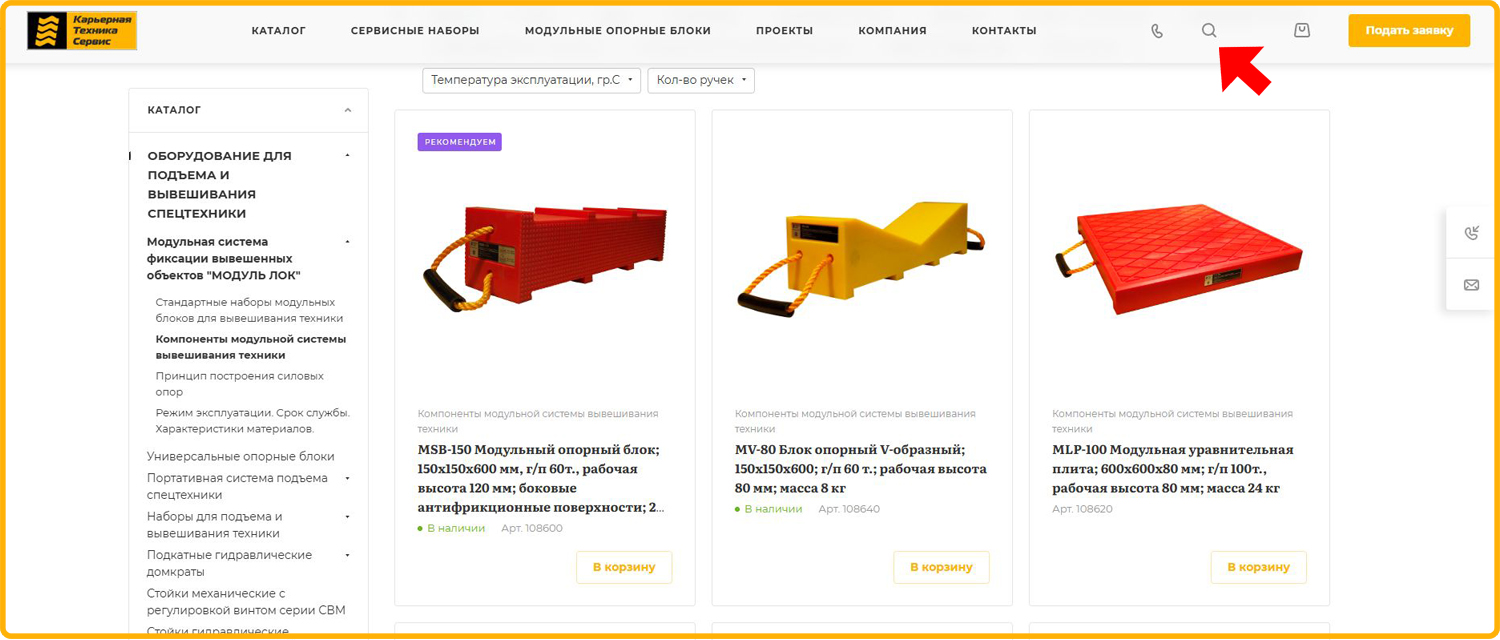Click the purple Рекомендуем badge
The width and height of the screenshot is (1500, 640).
pos(460,142)
